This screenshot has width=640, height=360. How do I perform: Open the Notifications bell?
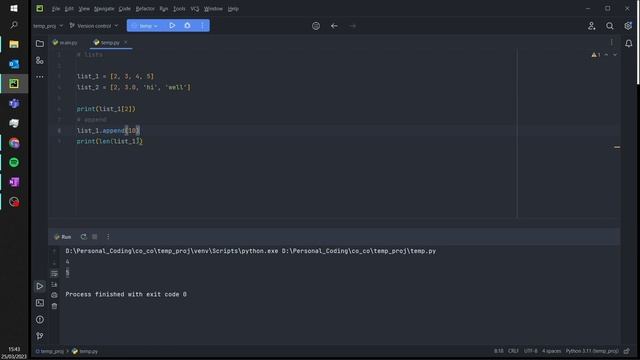click(x=629, y=43)
